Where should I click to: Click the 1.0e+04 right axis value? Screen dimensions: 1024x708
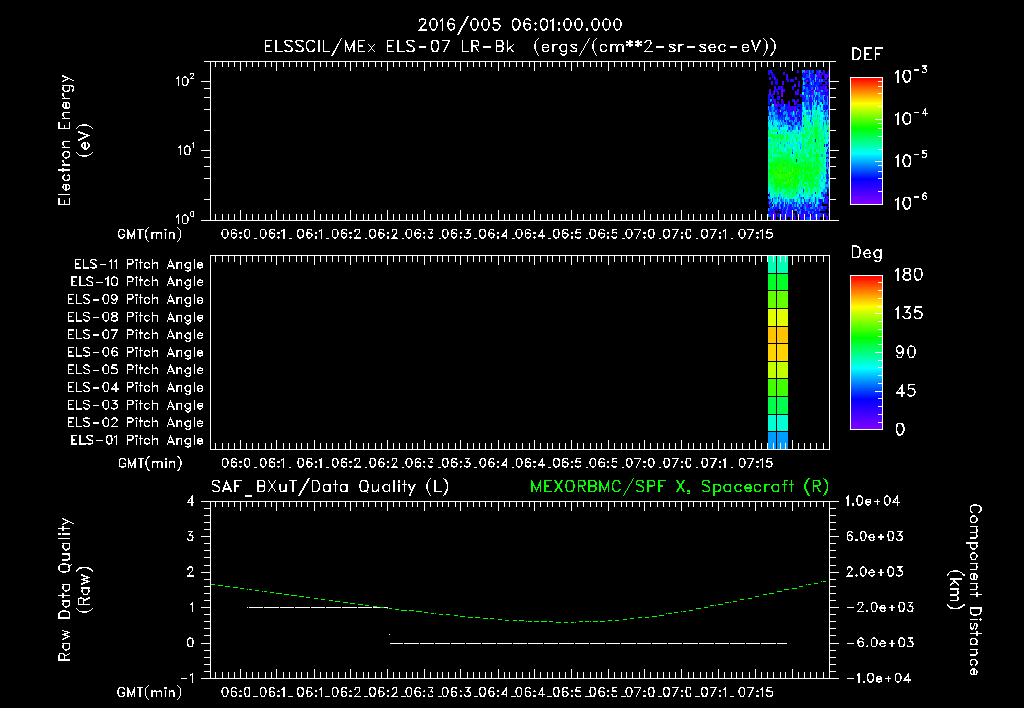pyautogui.click(x=872, y=501)
